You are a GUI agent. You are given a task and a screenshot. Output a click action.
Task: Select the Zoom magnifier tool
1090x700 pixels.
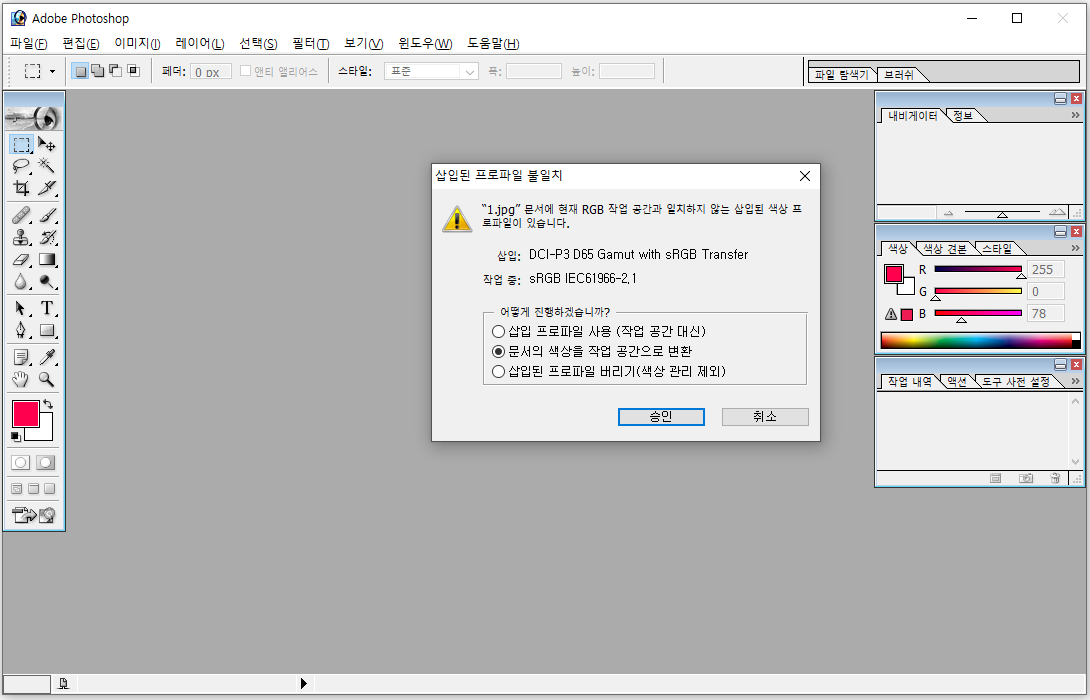(x=47, y=379)
